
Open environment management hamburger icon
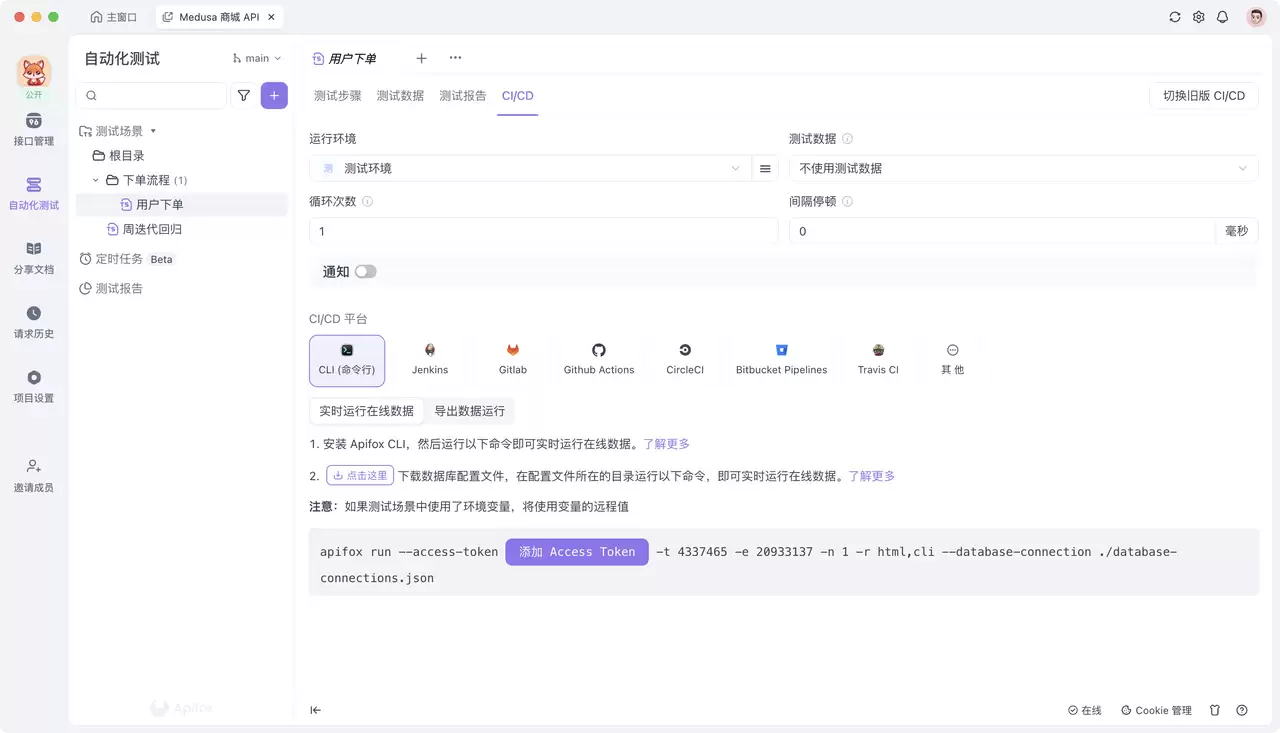coord(765,168)
